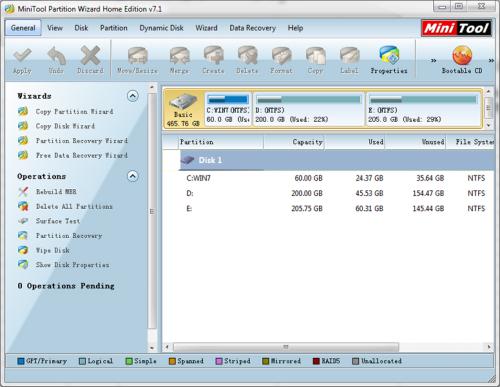Click the Undo arrow icon
500x387 pixels.
[56, 55]
